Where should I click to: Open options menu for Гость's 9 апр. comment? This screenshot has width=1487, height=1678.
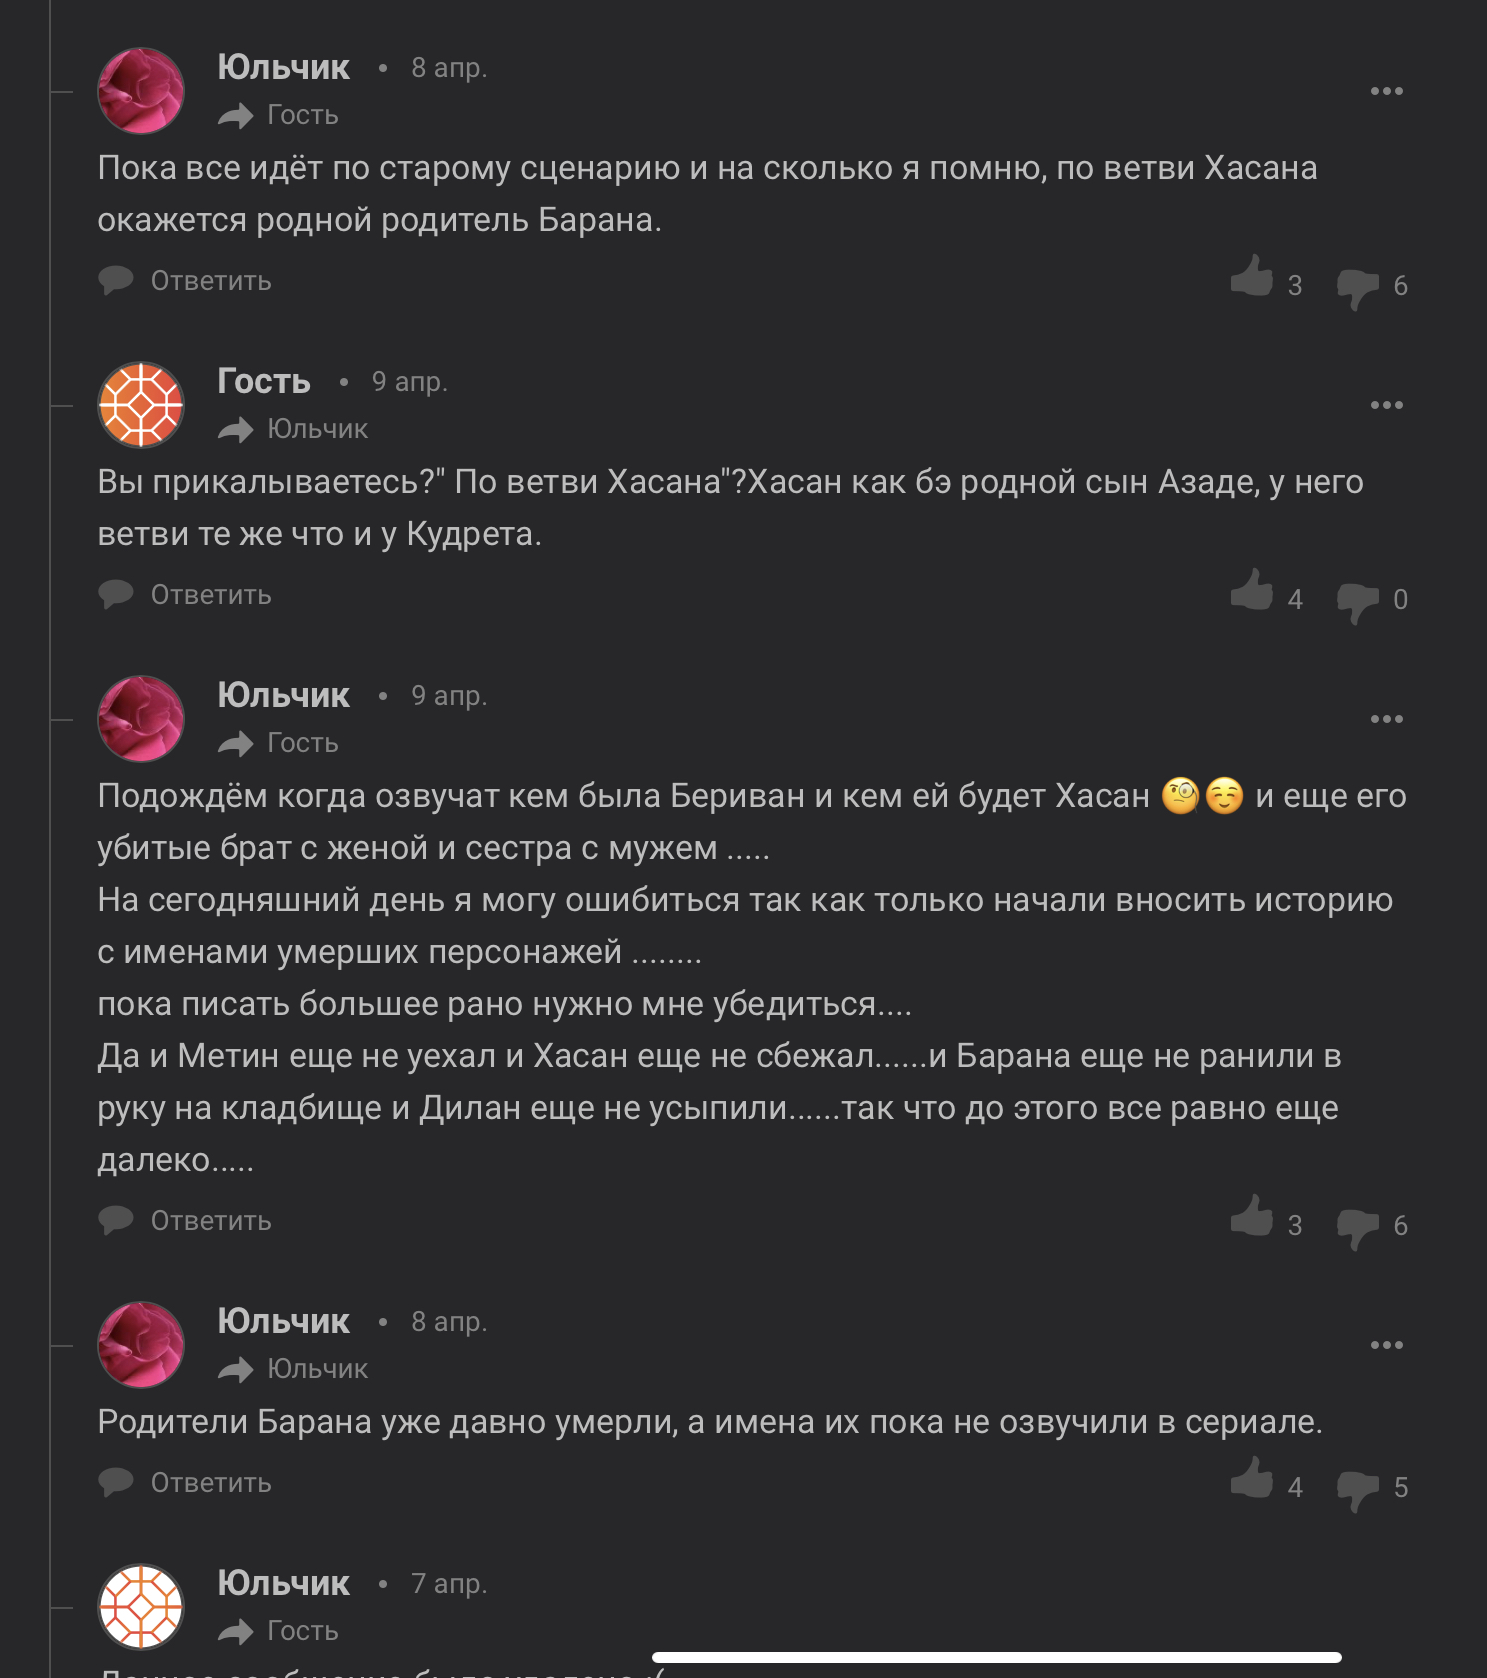click(1386, 405)
